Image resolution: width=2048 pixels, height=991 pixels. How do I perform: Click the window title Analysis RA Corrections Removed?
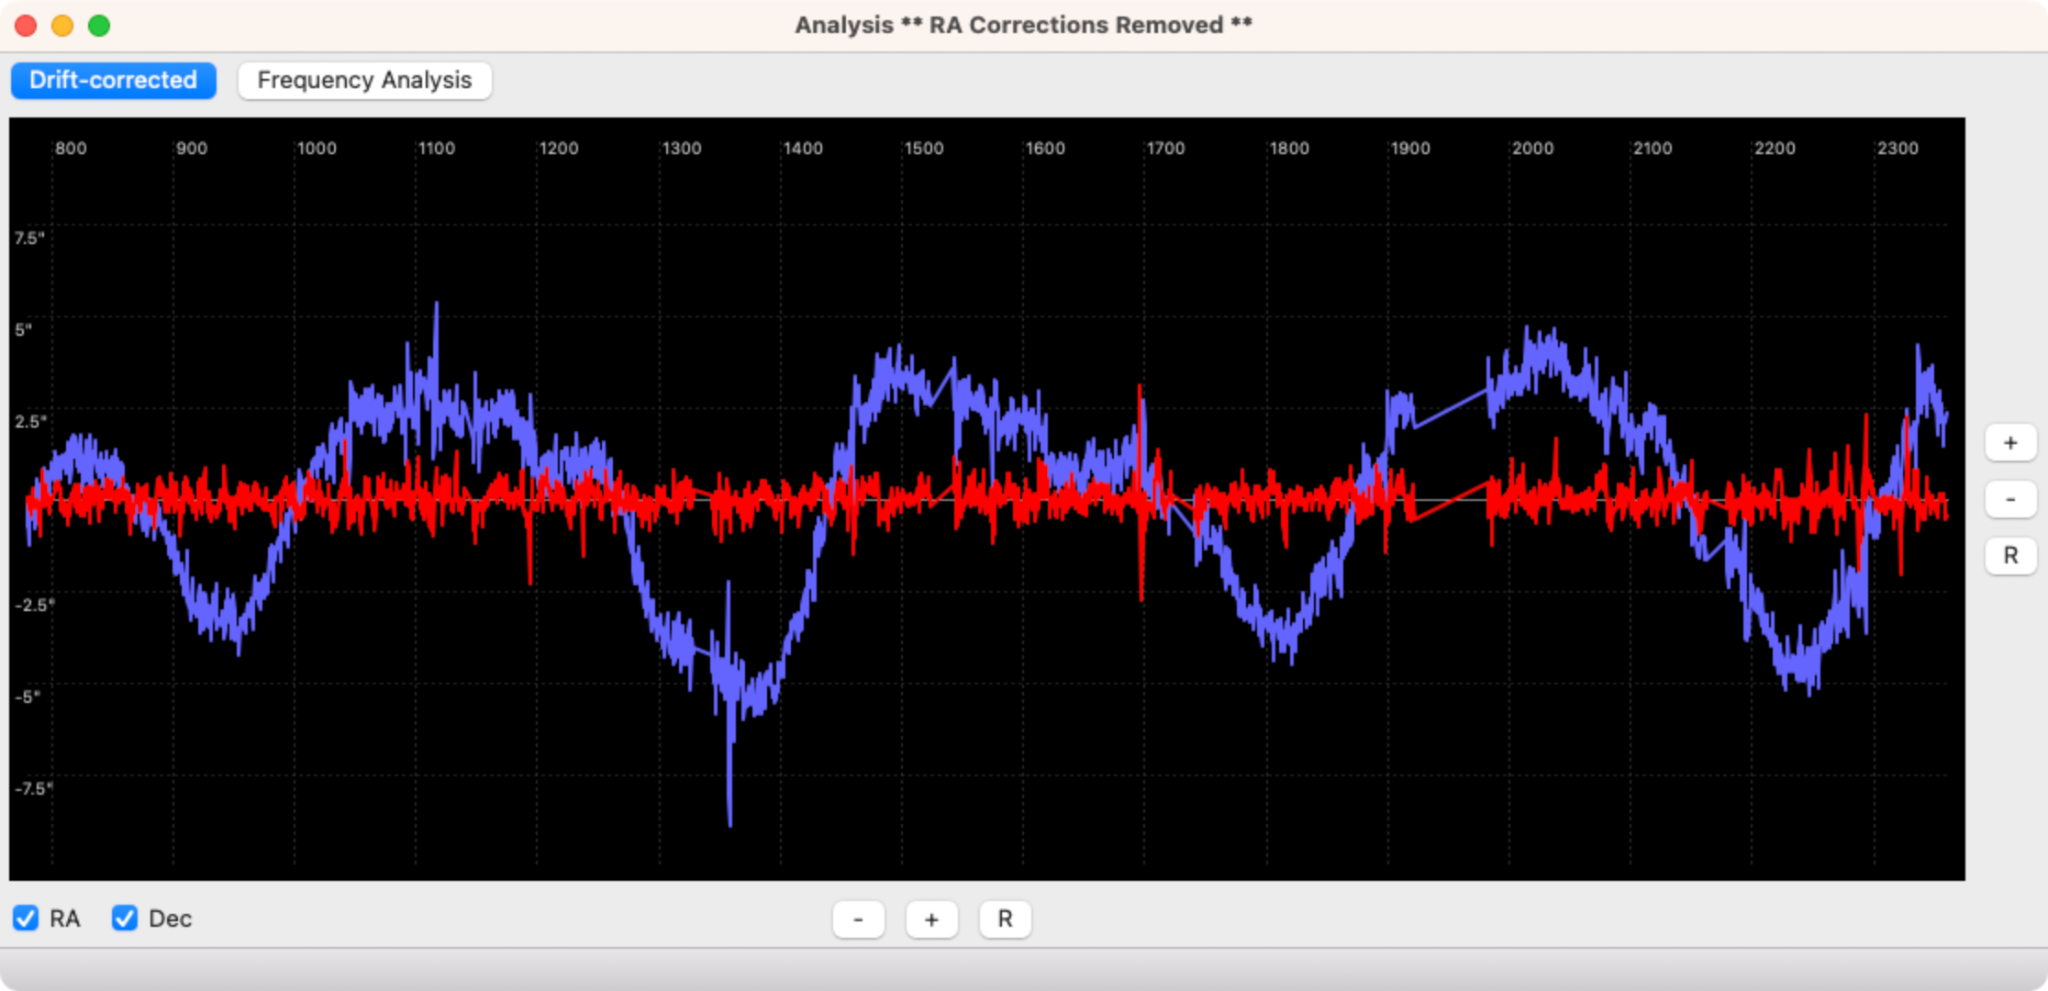[x=1023, y=25]
